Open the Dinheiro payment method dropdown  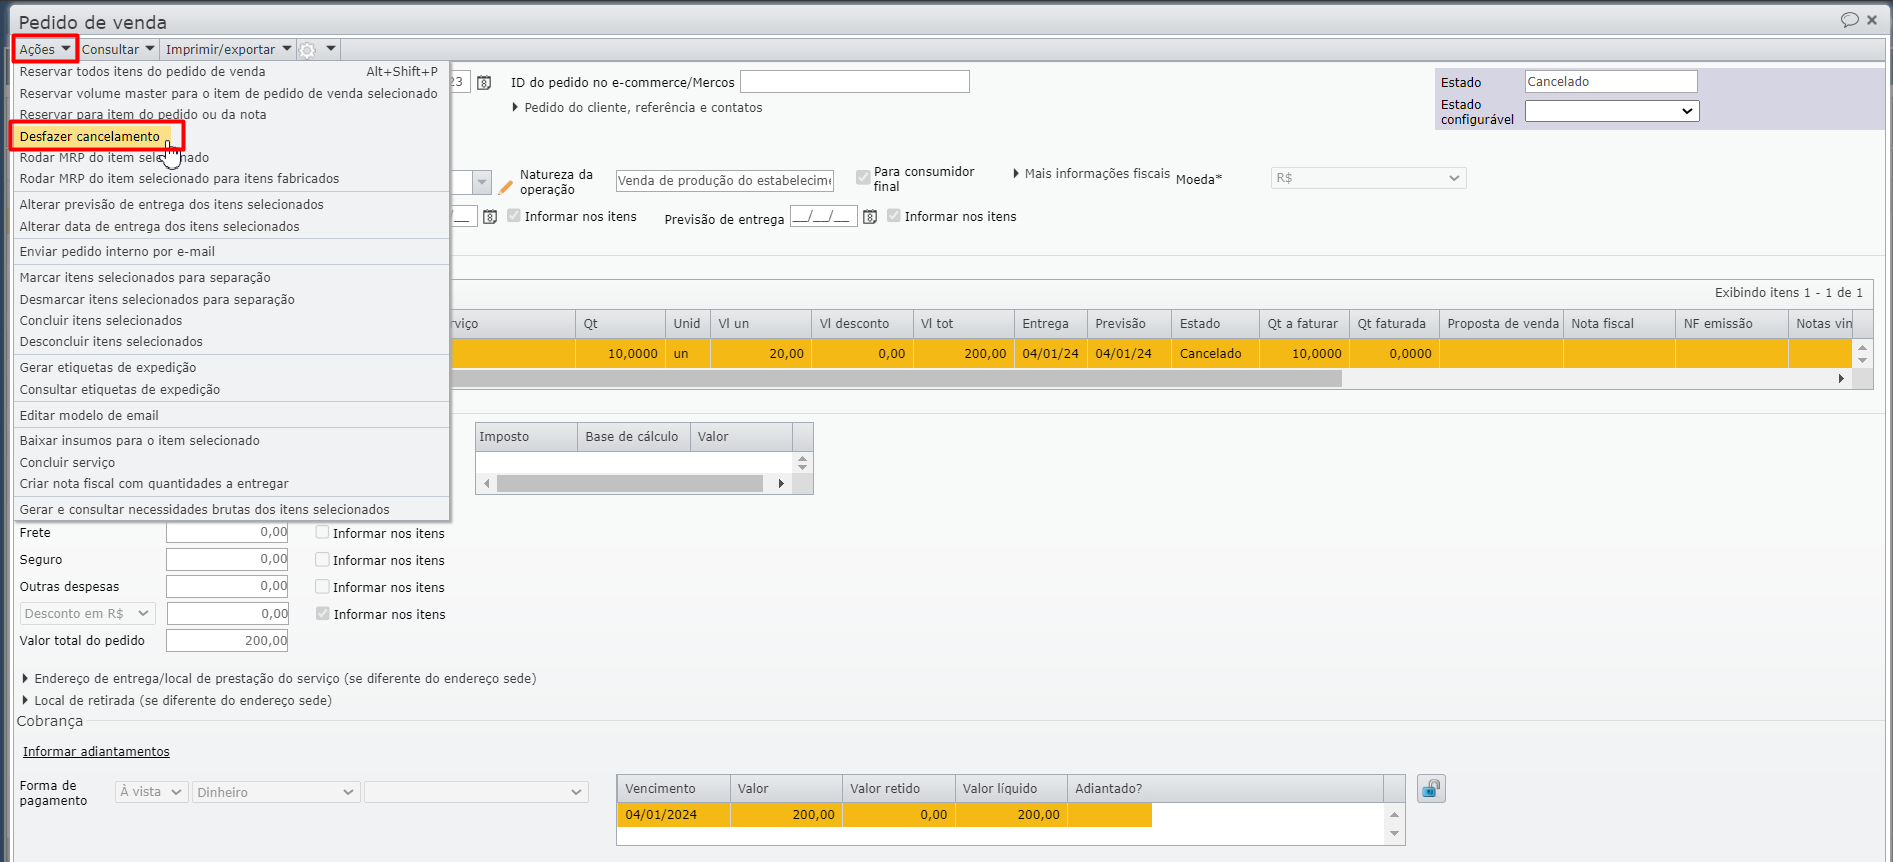[x=275, y=792]
